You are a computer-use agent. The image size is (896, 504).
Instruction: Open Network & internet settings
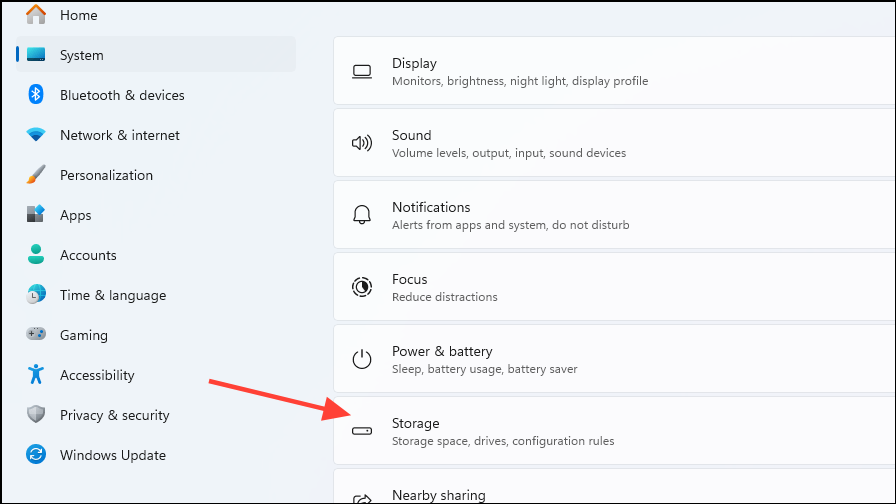(x=156, y=135)
